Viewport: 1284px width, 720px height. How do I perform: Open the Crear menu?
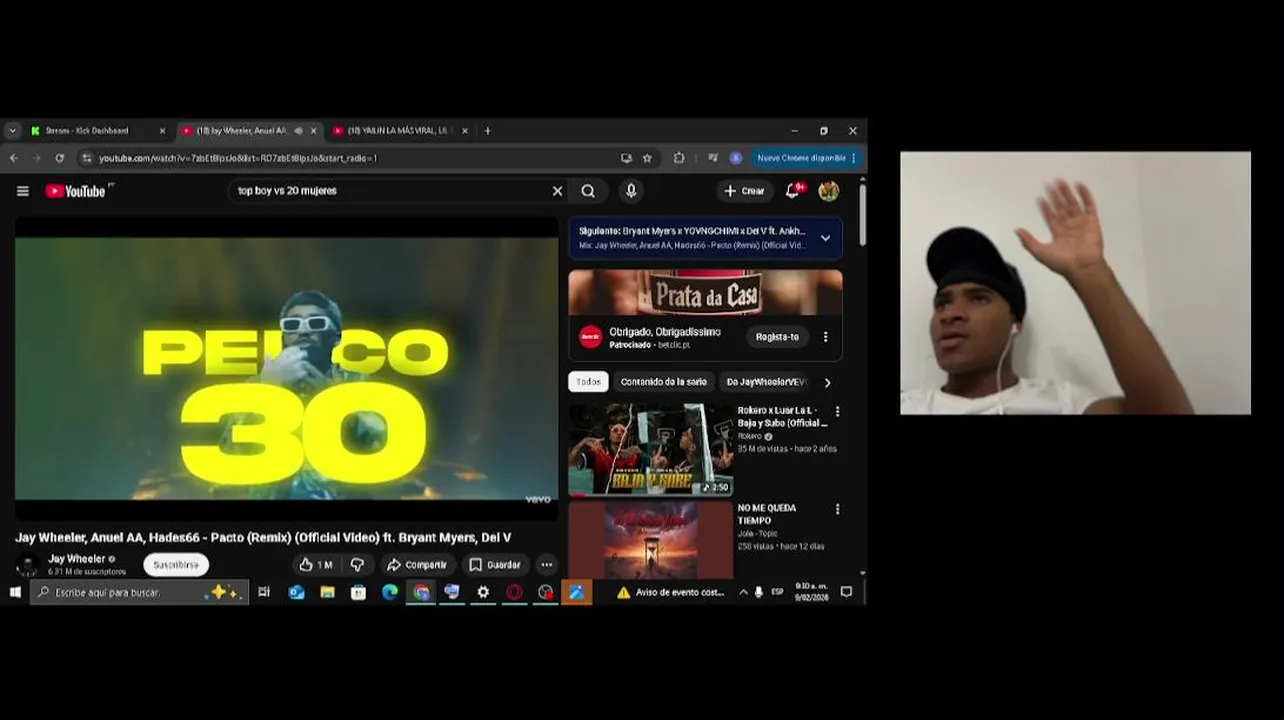pos(745,191)
